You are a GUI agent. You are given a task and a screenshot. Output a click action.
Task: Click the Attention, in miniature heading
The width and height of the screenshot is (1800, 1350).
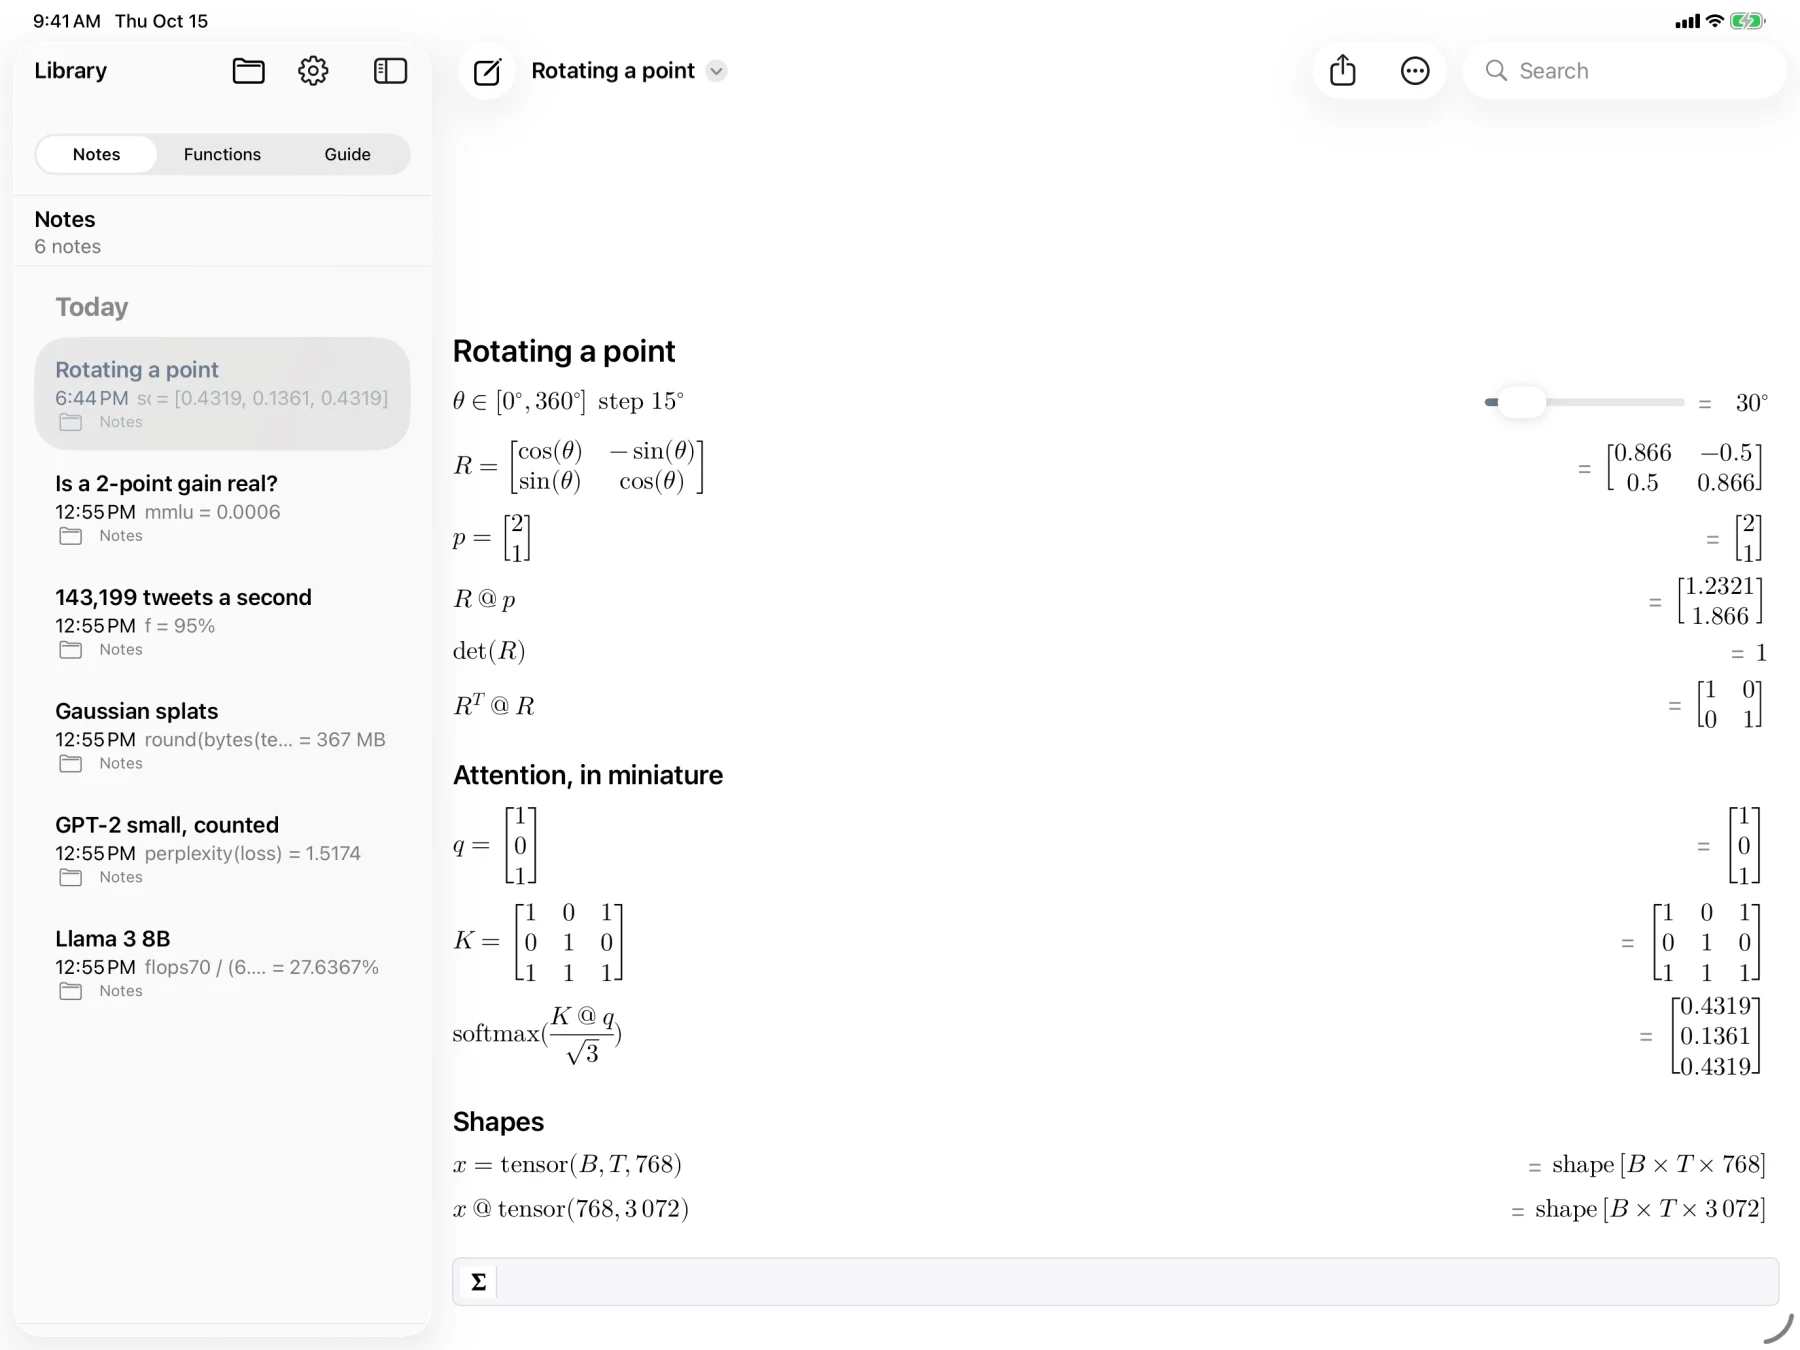click(588, 775)
